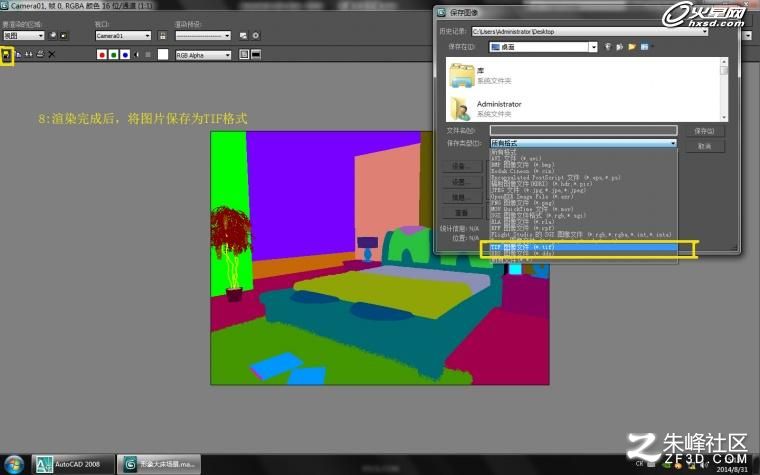
Task: Click the Clone Rendered Frame Window icon
Action: [x=29, y=55]
